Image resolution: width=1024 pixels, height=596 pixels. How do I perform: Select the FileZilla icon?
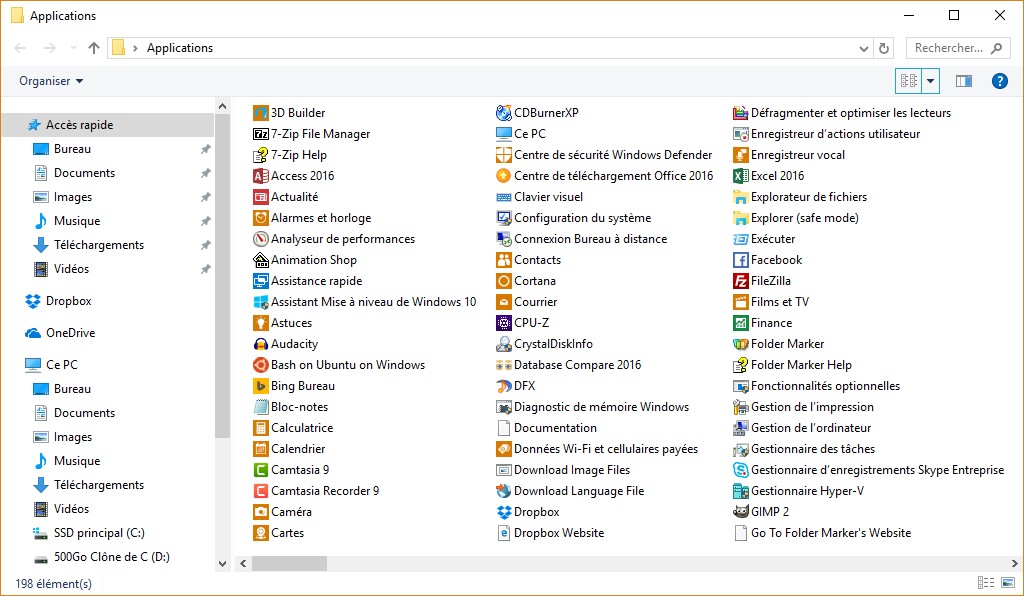(741, 281)
